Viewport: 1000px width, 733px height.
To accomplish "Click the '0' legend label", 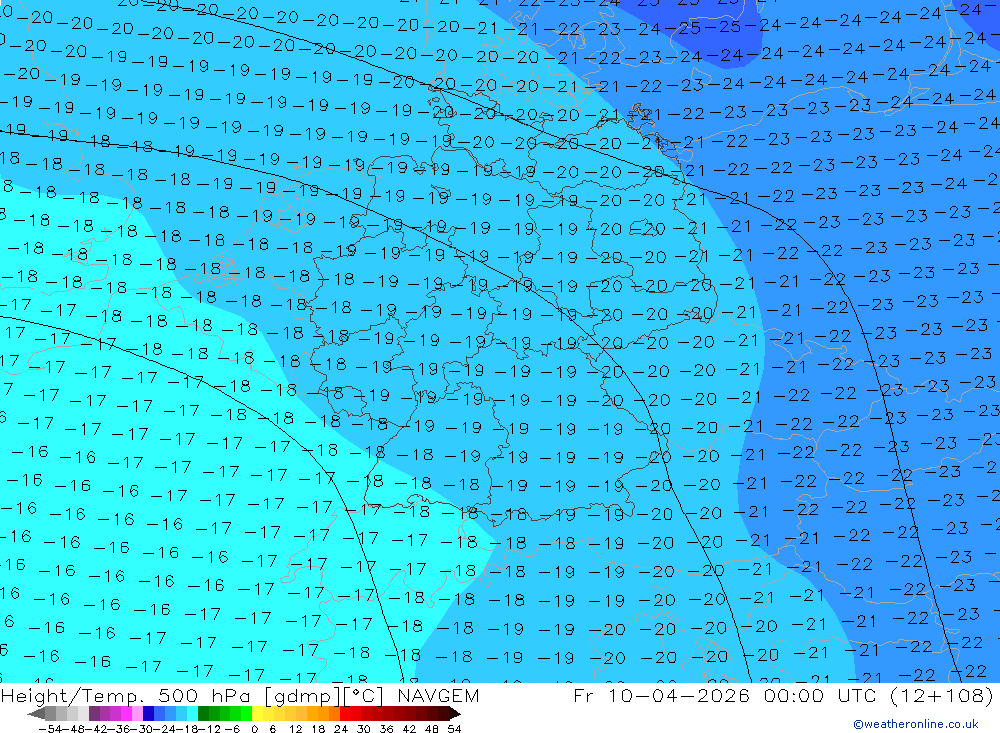I will [254, 729].
